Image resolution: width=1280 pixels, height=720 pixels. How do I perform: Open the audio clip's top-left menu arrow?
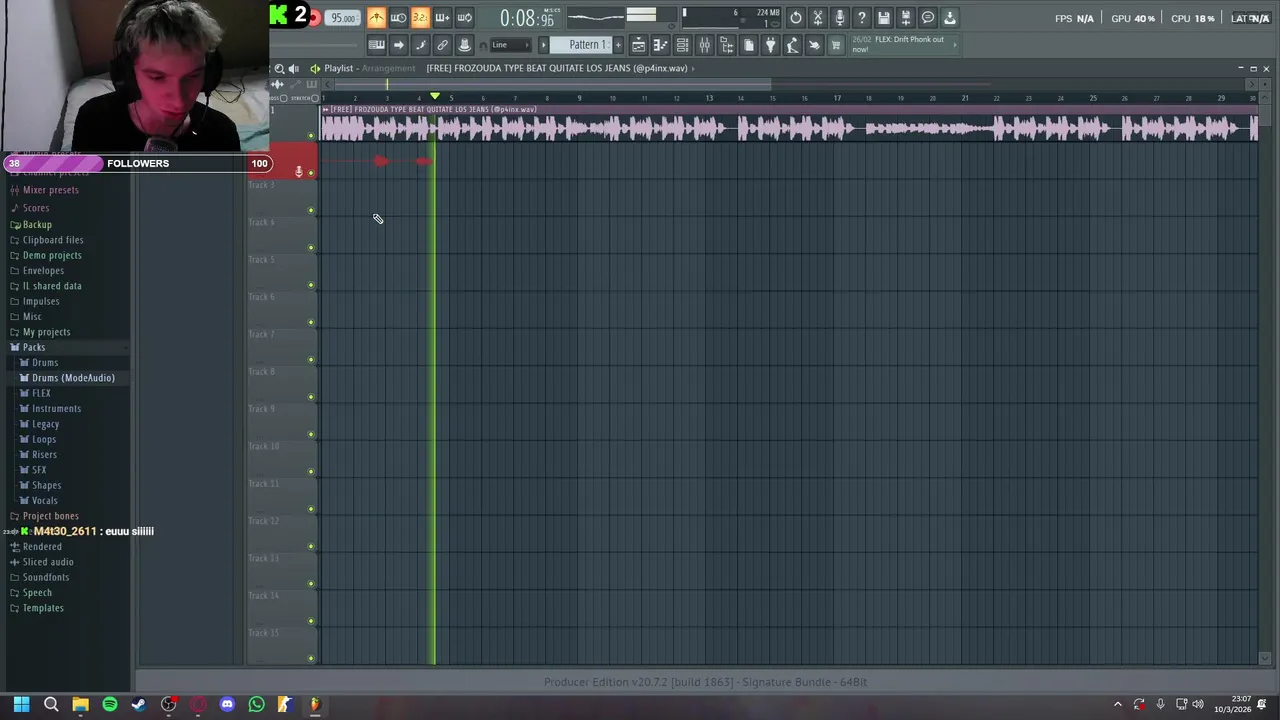click(x=325, y=109)
